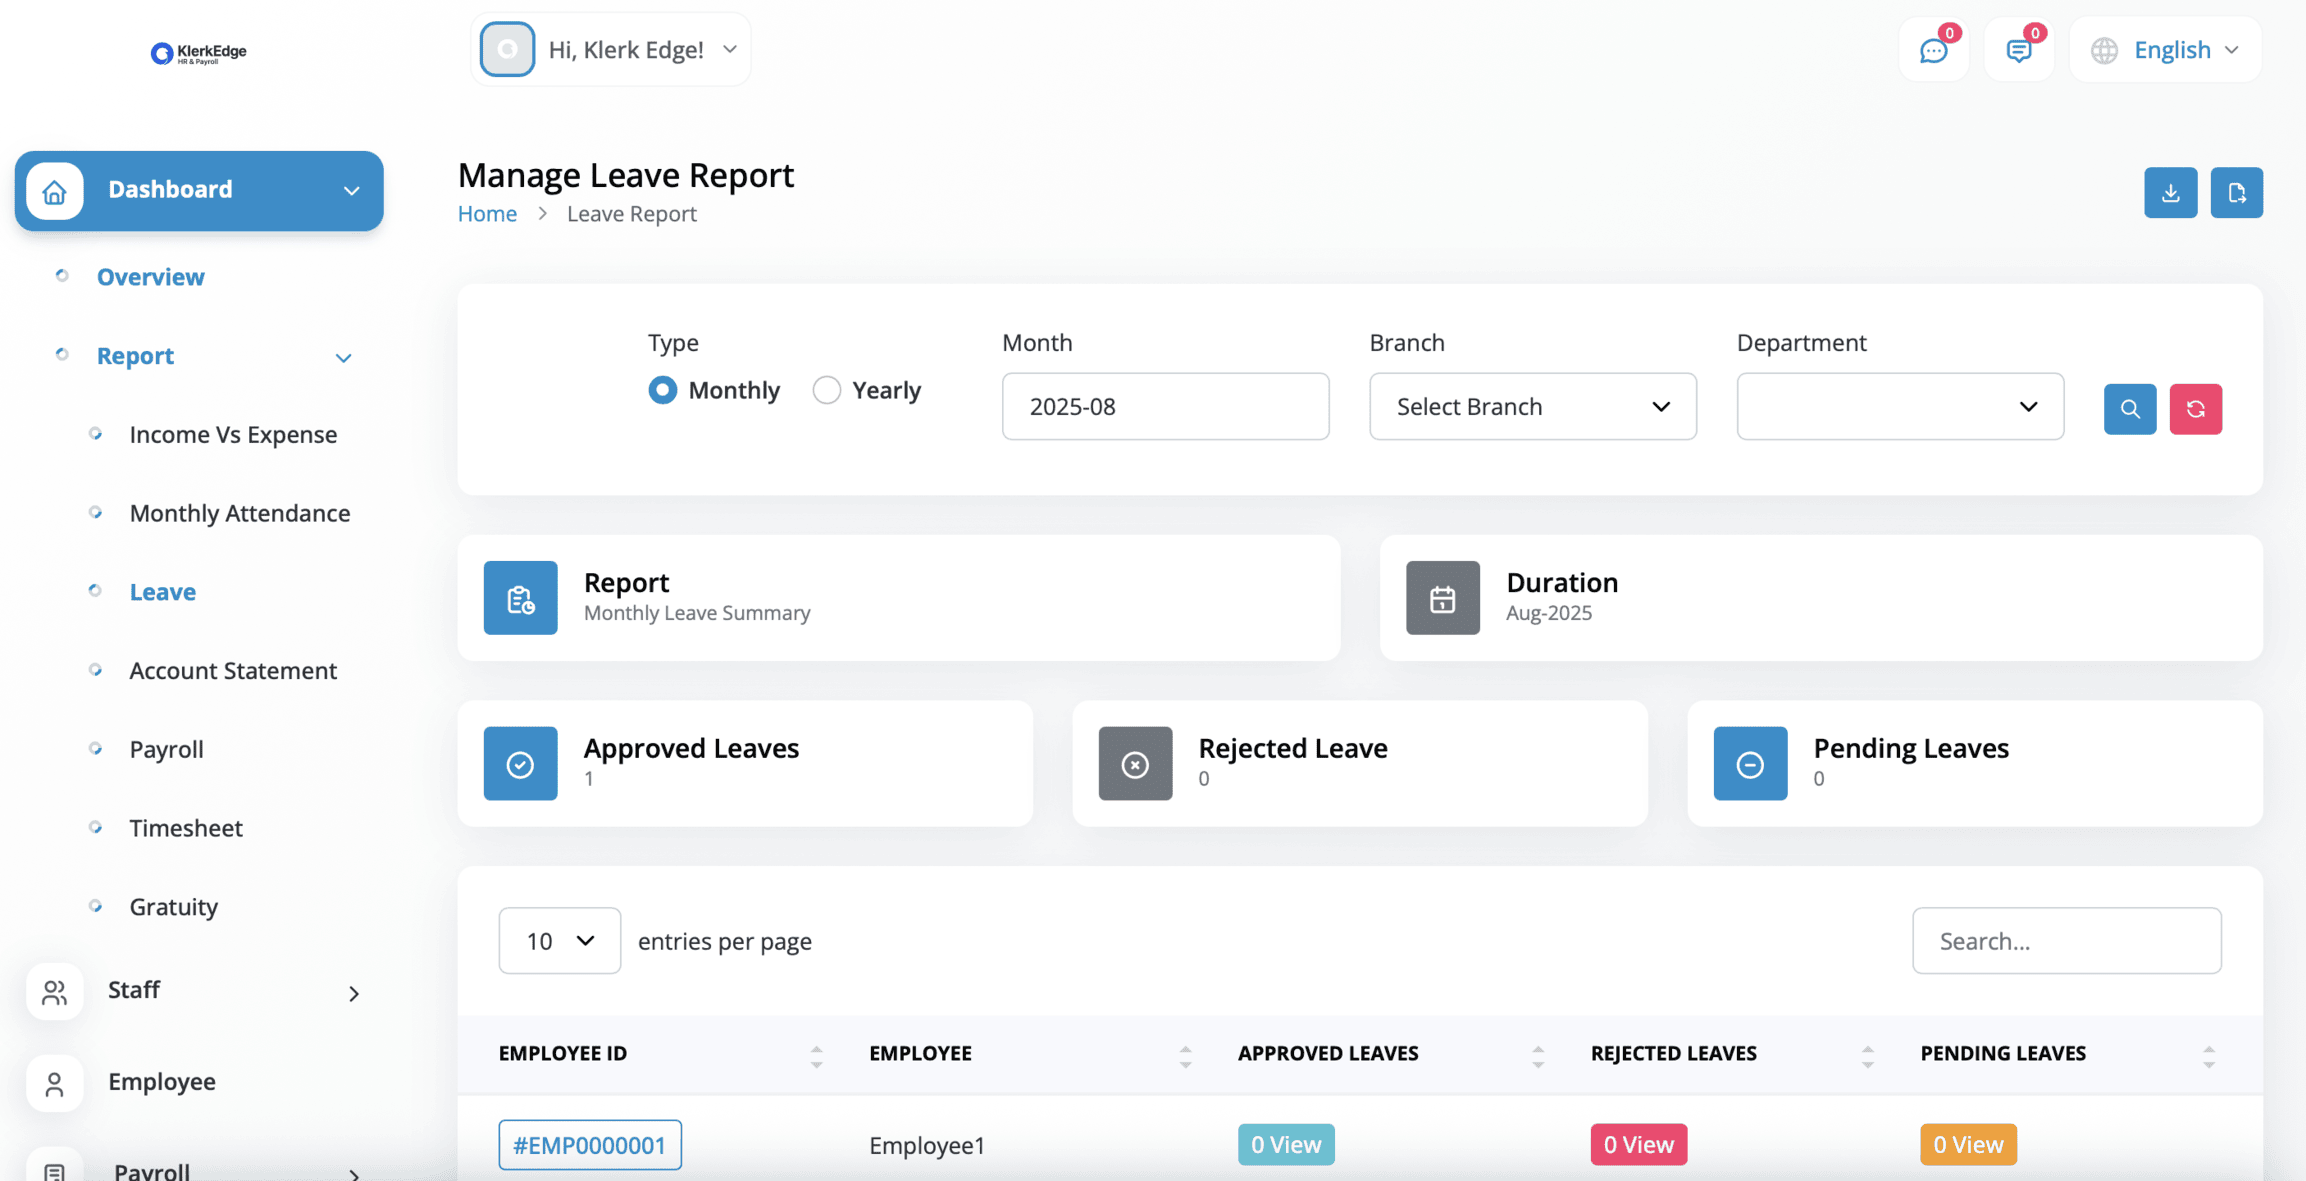
Task: Click the green 0 View approved leaves badge
Action: coord(1285,1145)
